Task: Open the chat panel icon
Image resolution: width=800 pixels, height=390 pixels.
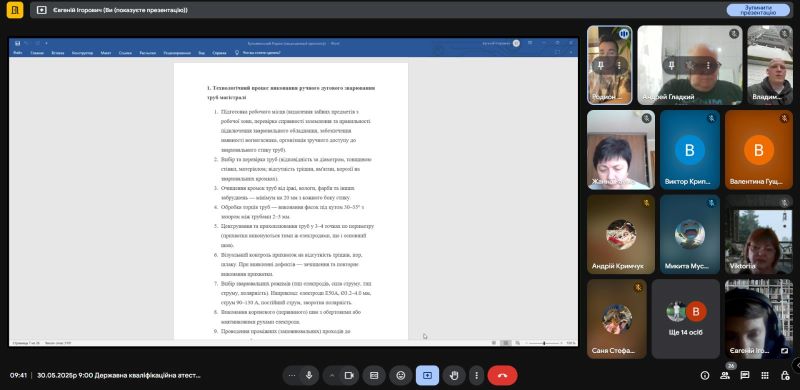Action: 745,375
